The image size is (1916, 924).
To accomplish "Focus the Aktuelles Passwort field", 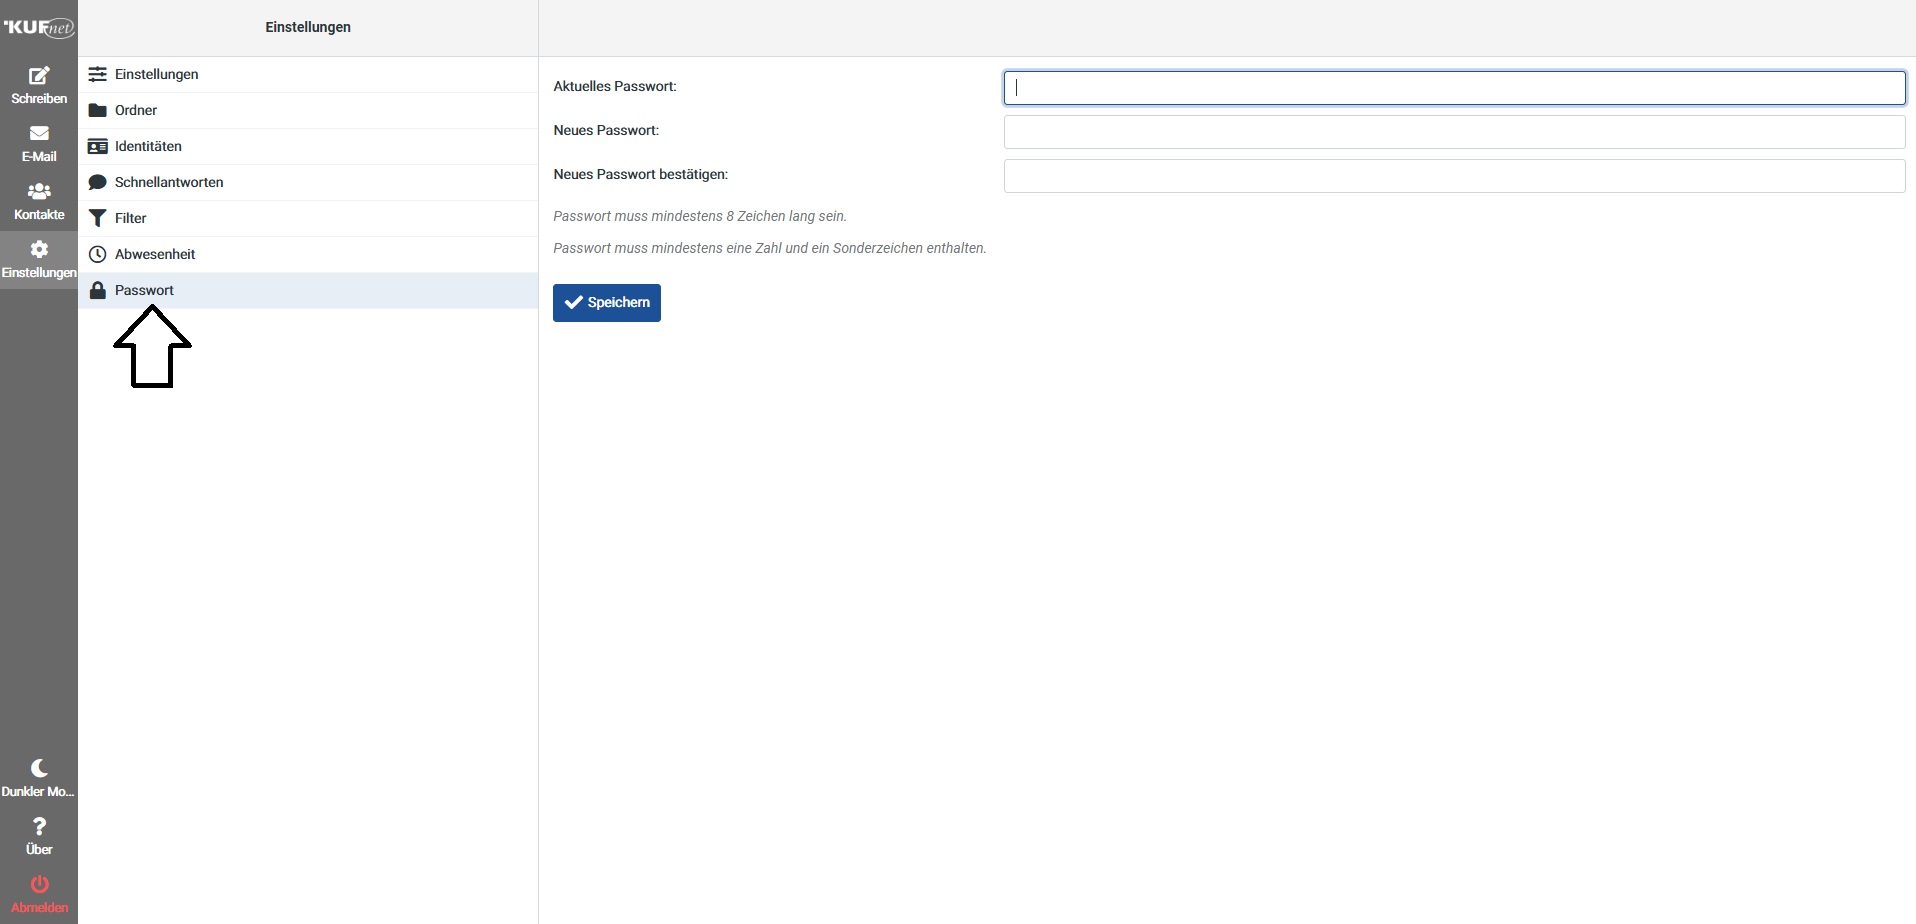I will pos(1454,88).
